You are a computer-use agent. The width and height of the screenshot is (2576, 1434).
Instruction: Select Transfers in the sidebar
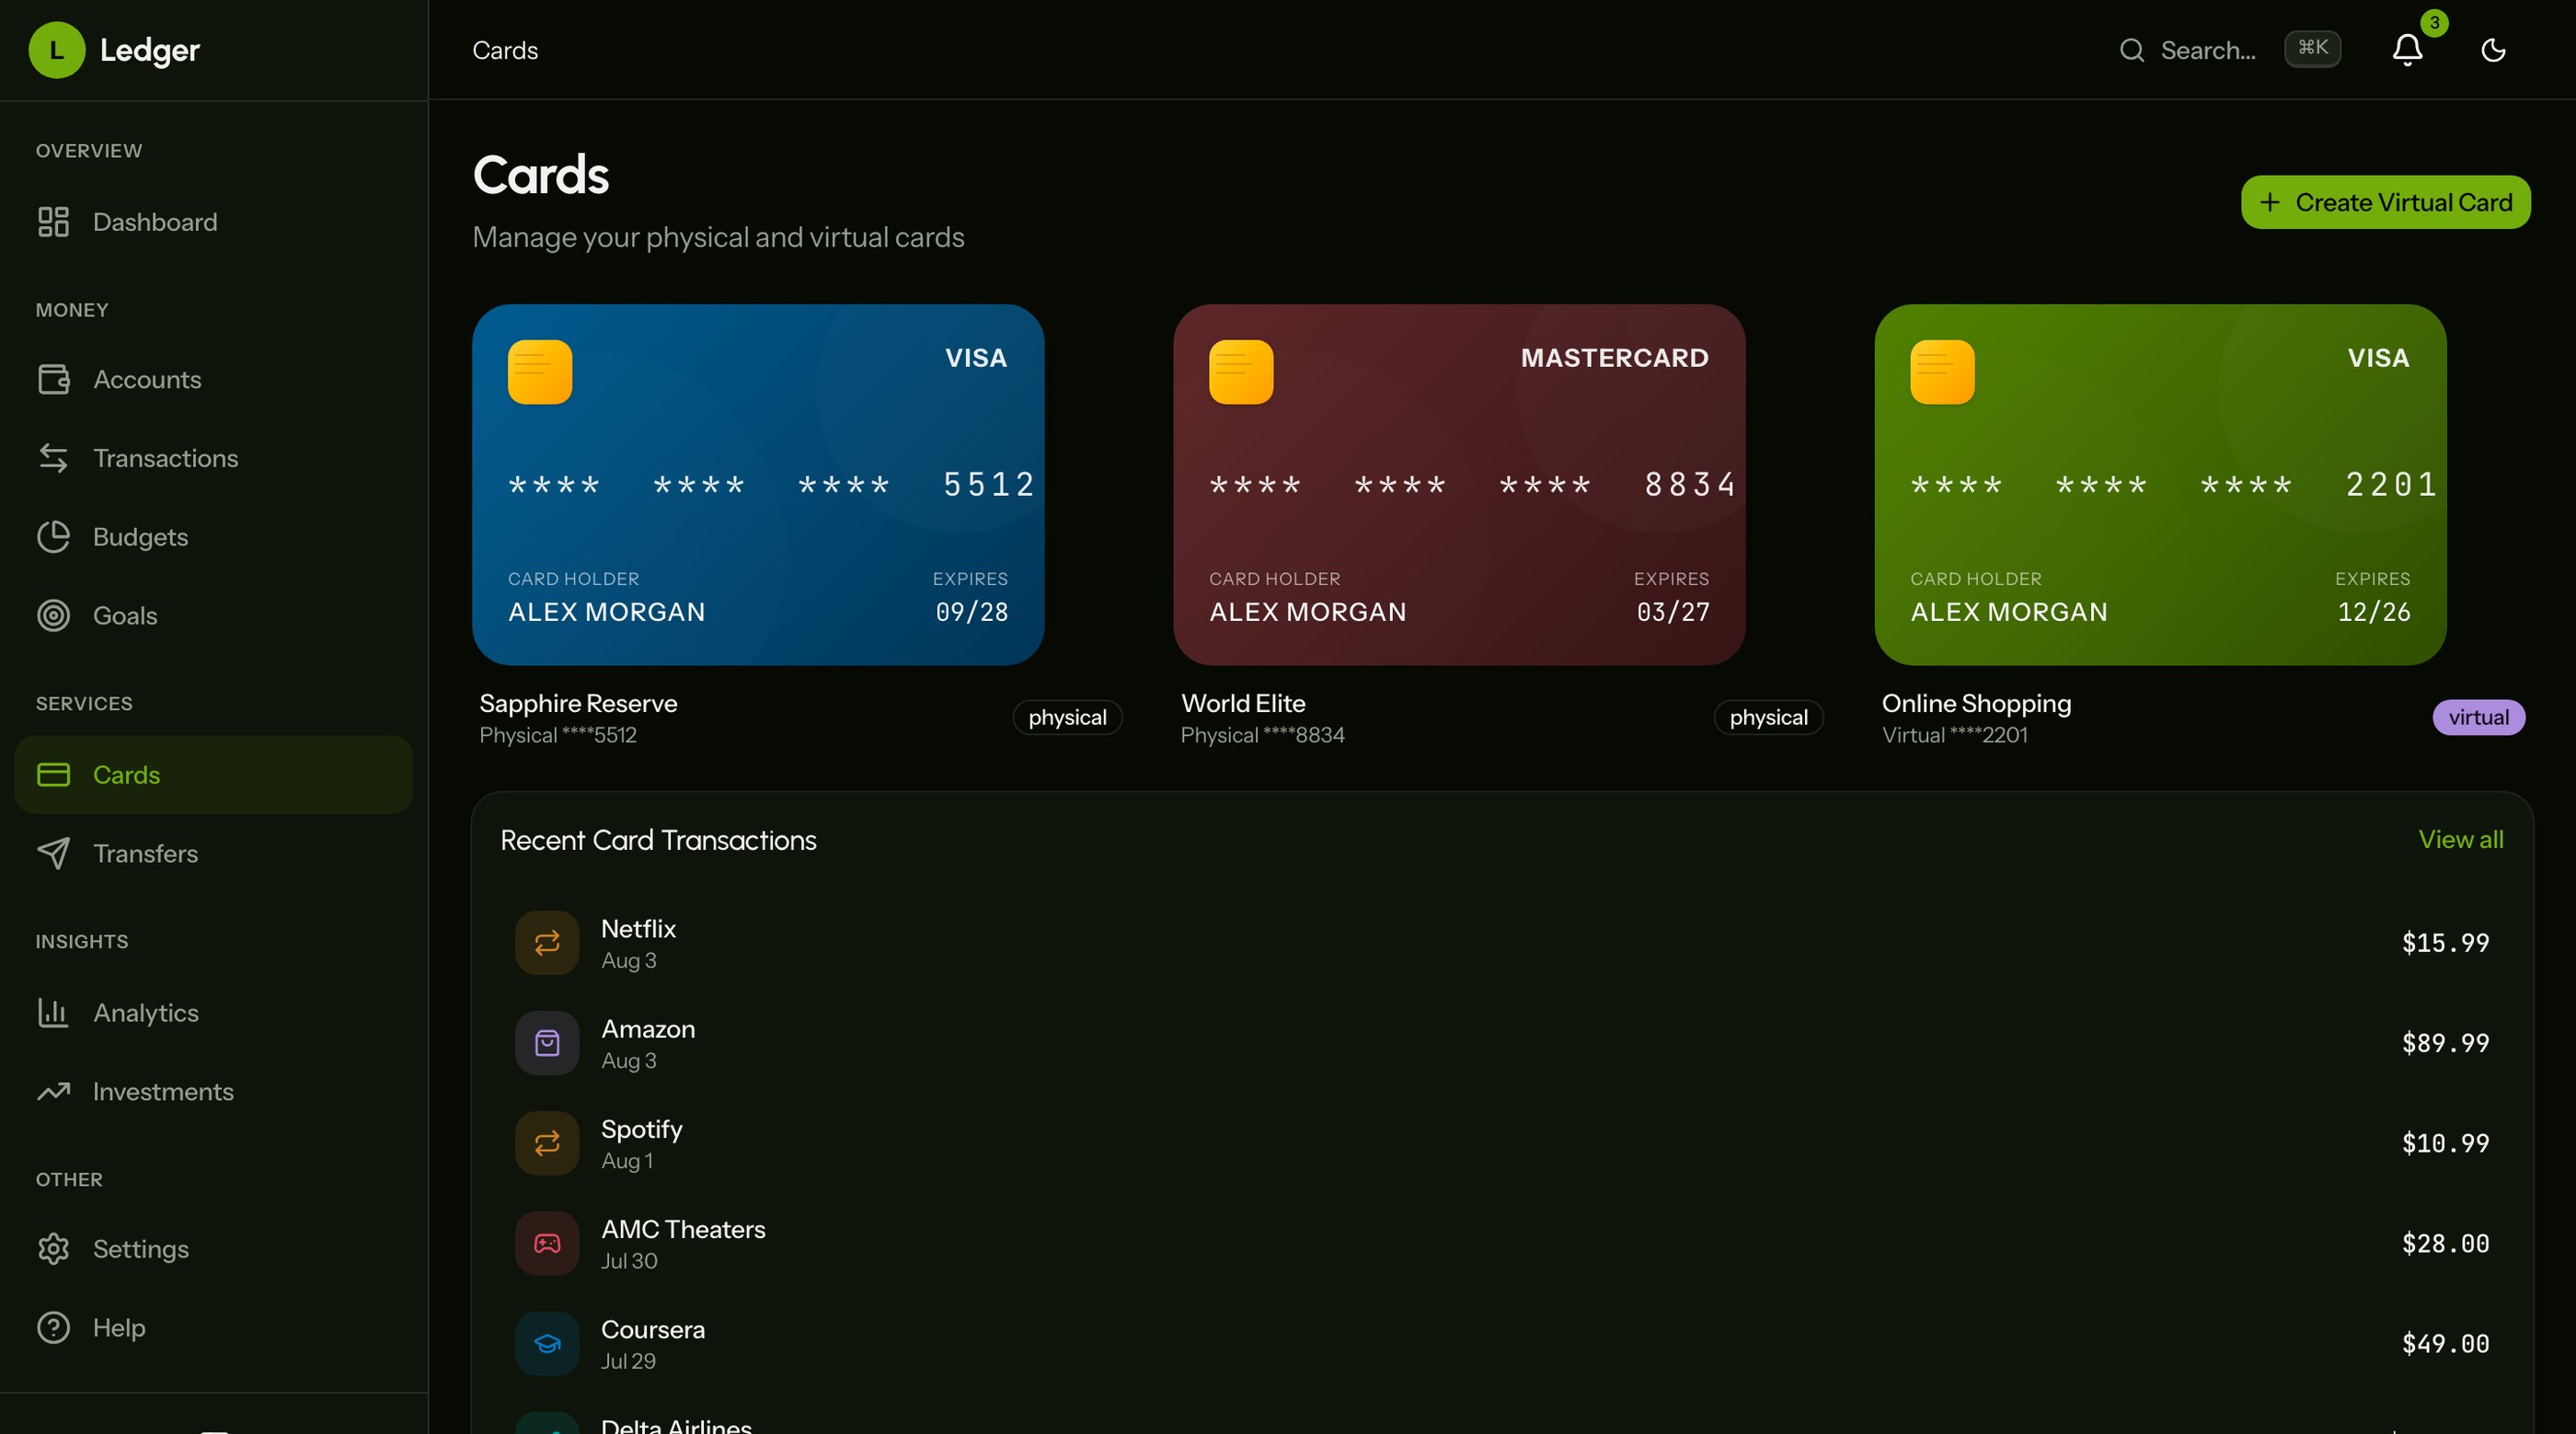tap(214, 854)
